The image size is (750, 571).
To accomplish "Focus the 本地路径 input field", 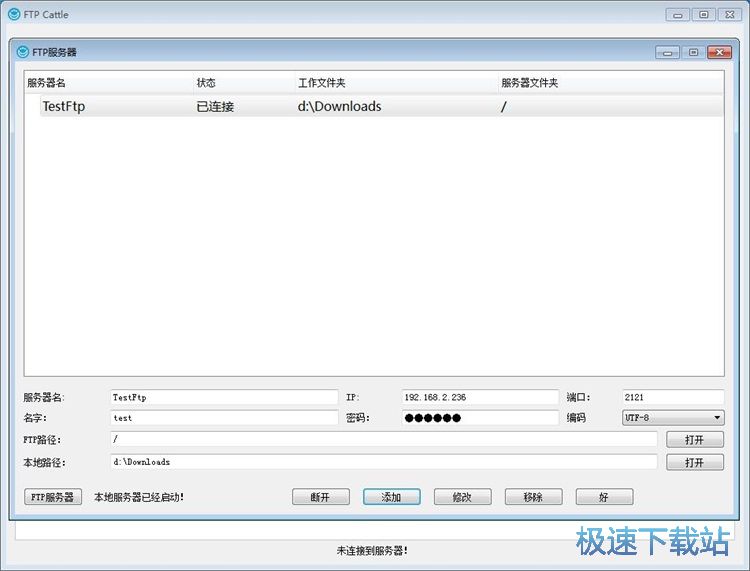I will click(384, 462).
